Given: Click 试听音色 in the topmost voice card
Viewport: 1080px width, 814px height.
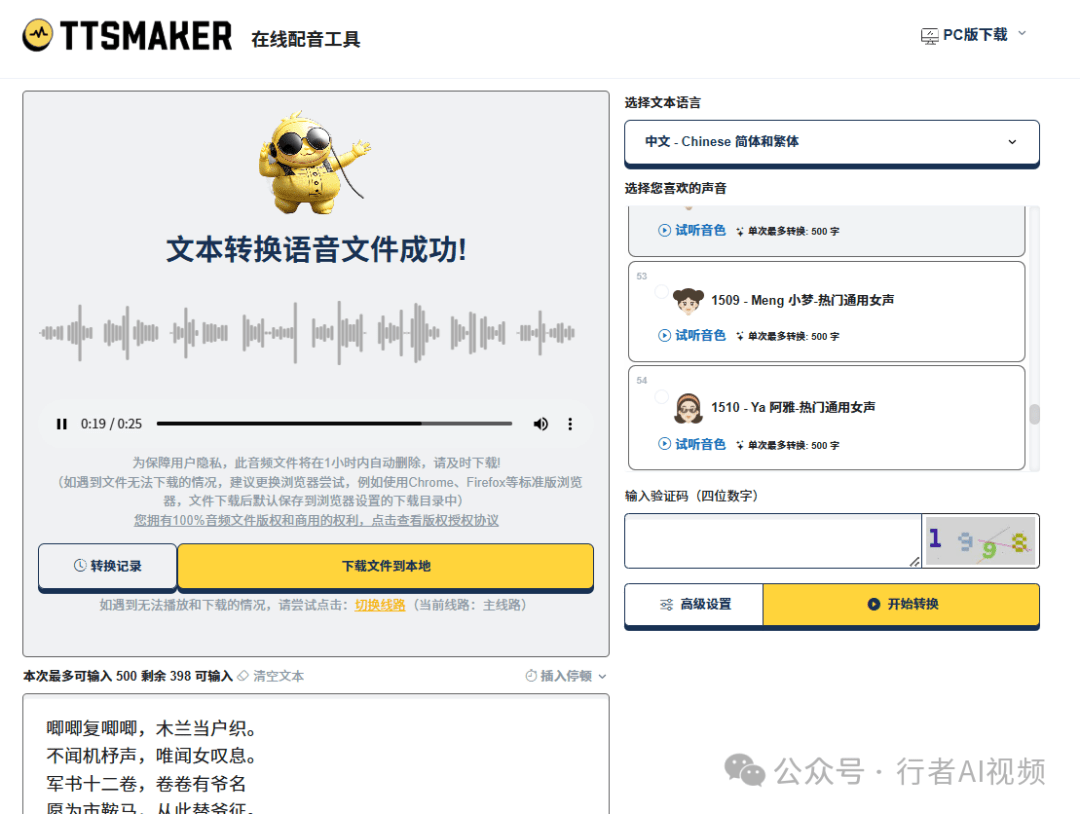Looking at the screenshot, I should [692, 230].
